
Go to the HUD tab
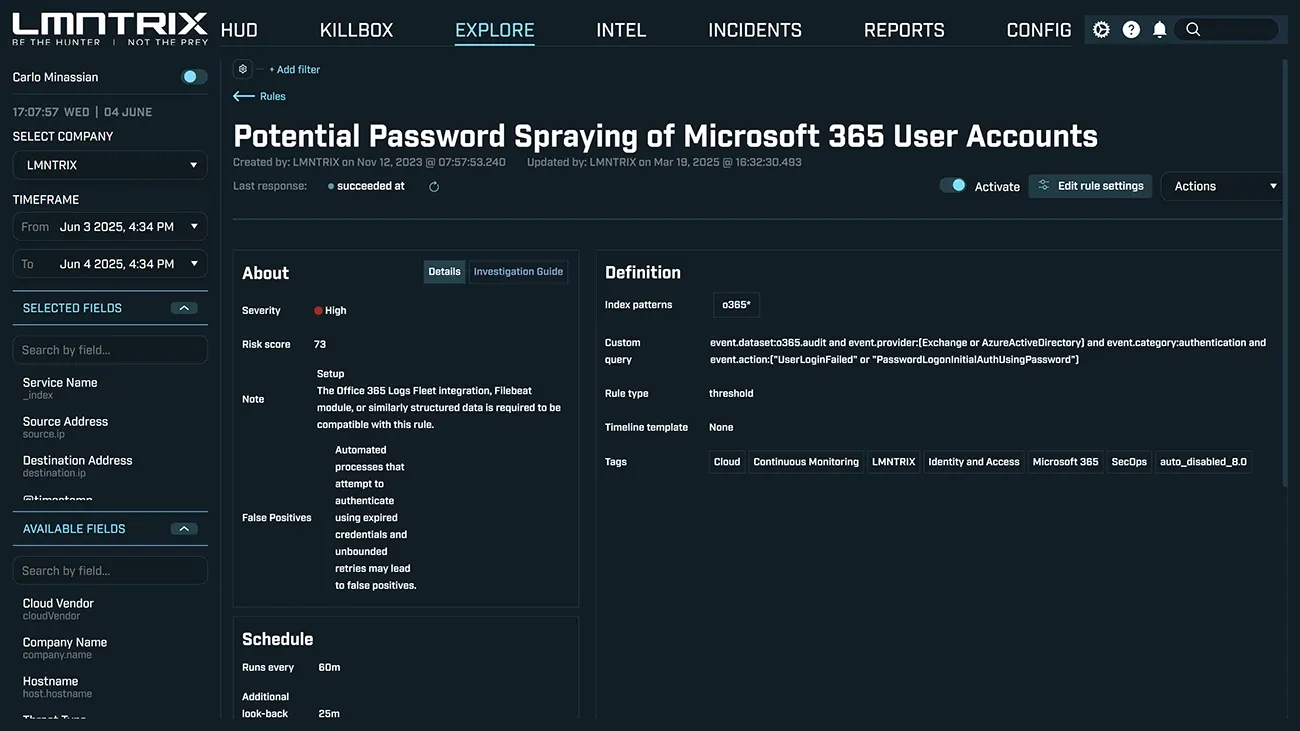(x=239, y=30)
